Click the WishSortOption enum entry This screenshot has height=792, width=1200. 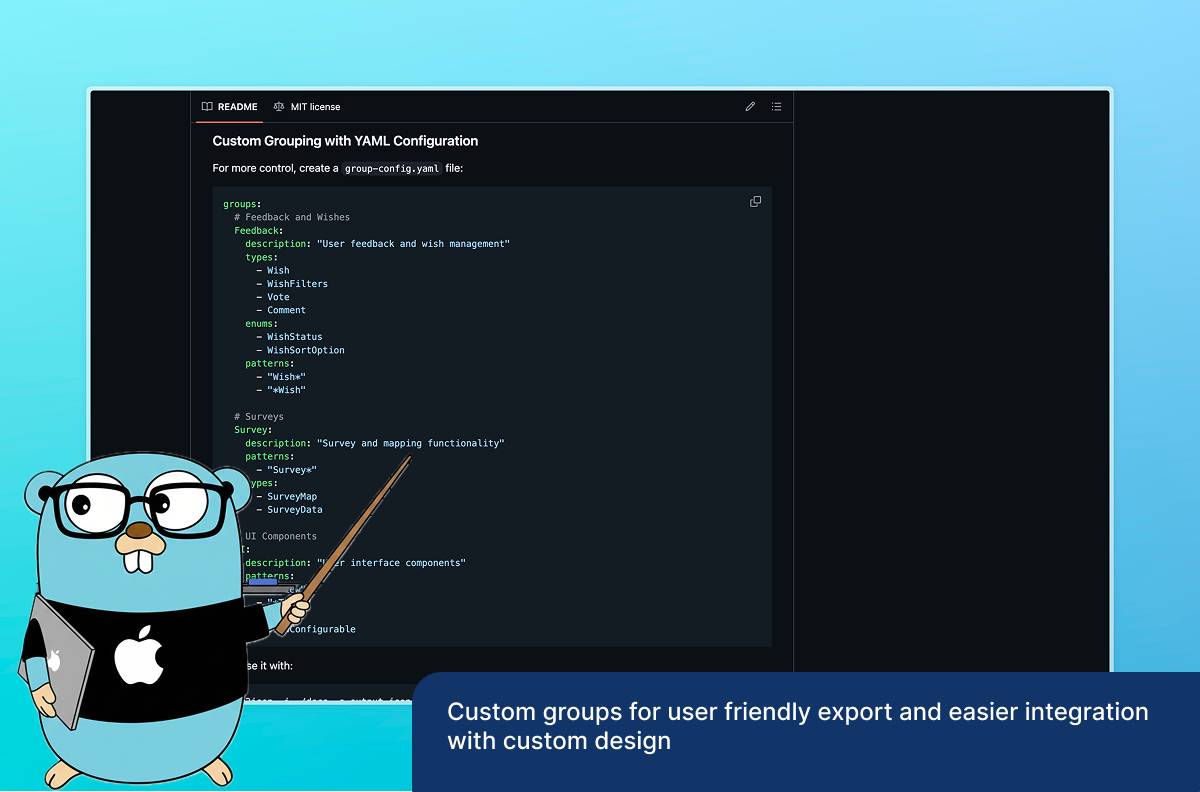point(306,350)
